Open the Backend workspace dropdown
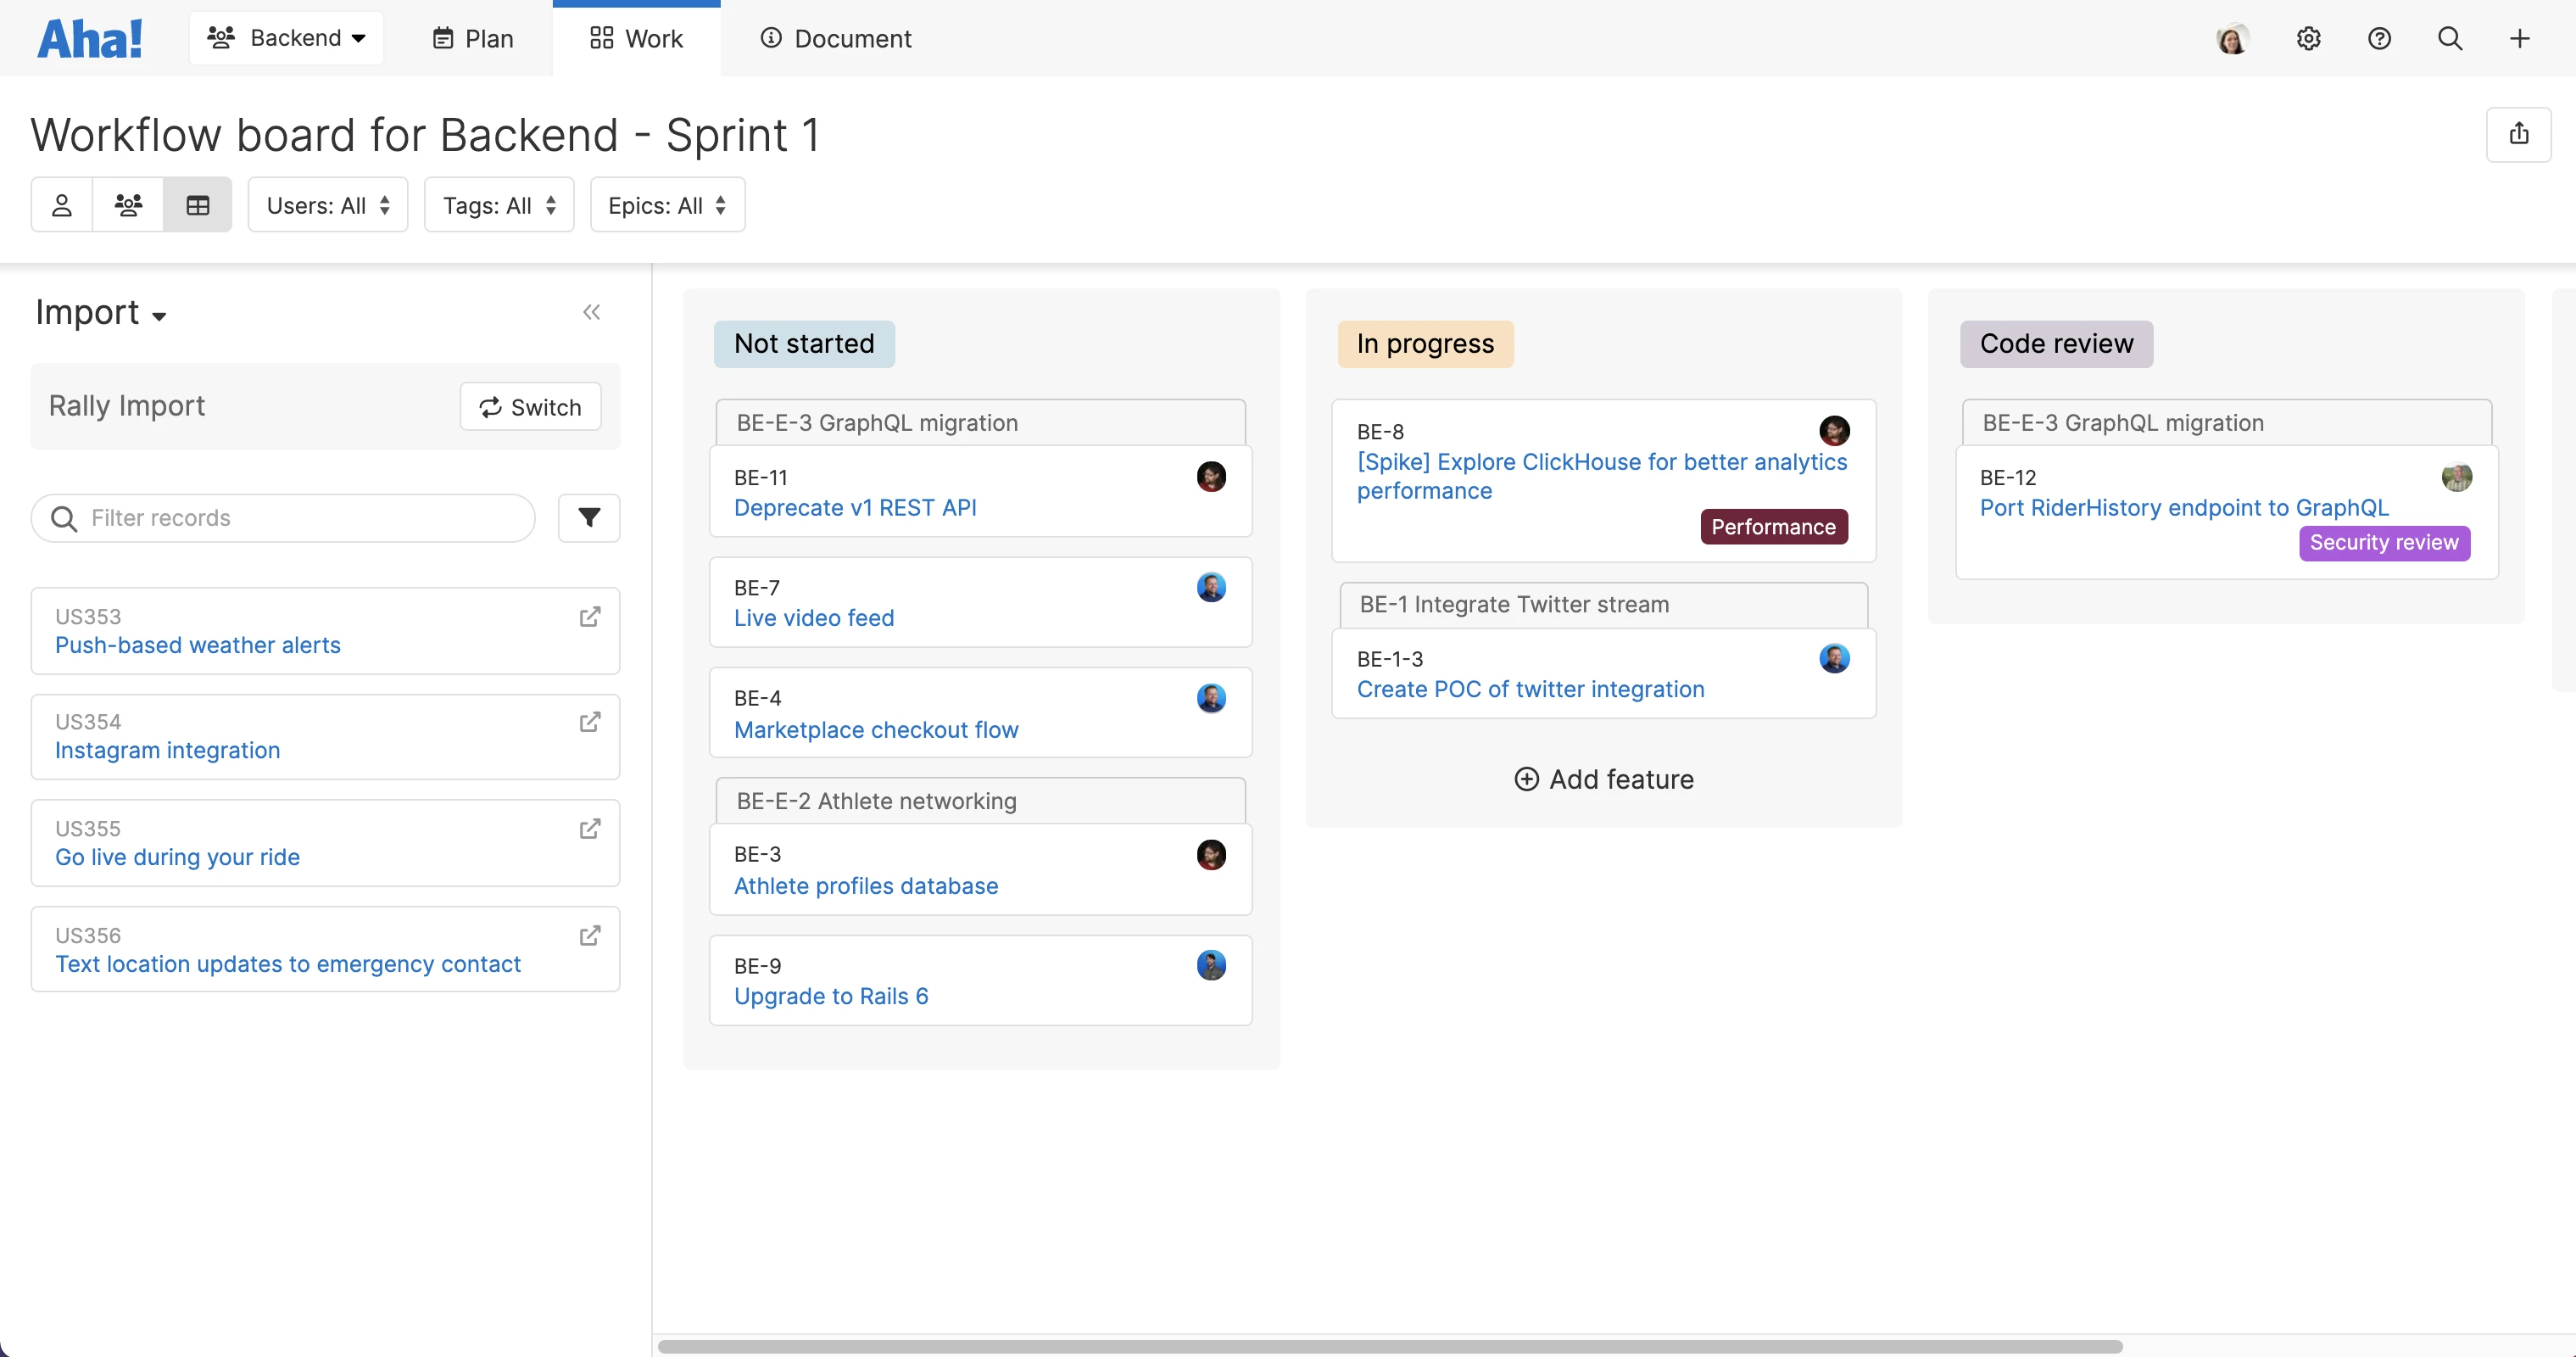 click(286, 38)
